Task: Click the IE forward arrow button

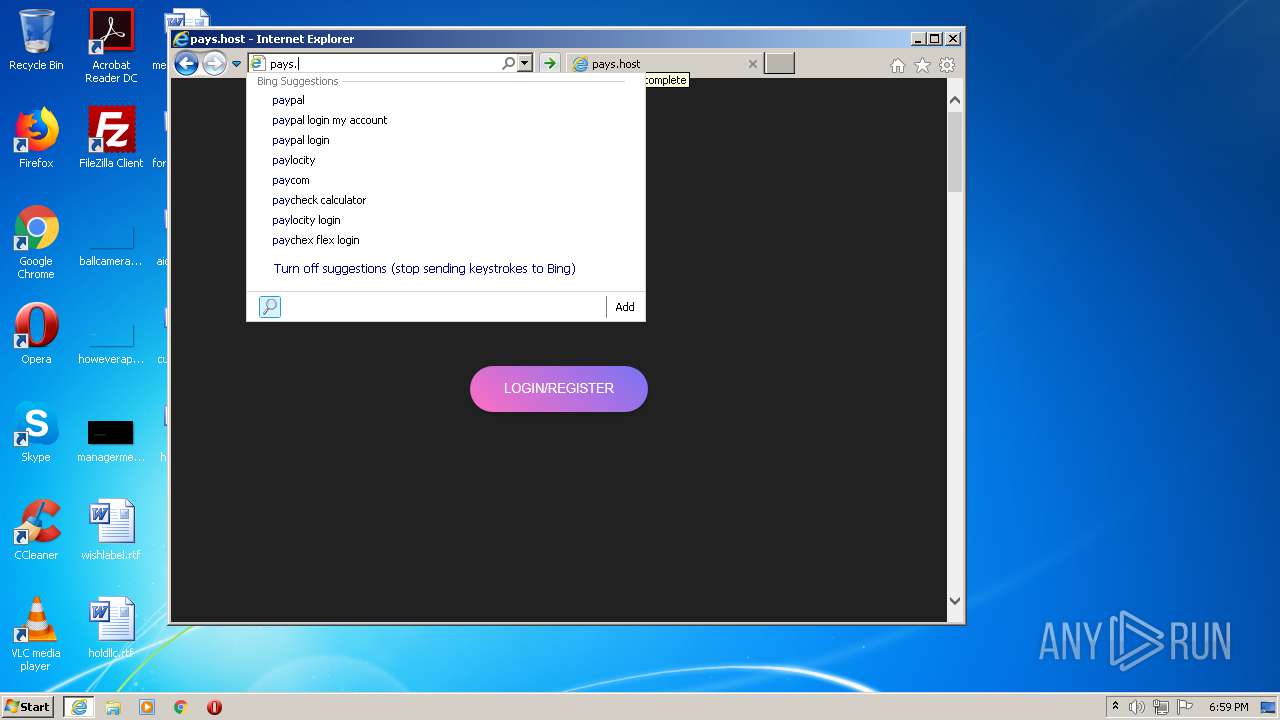Action: coord(214,64)
